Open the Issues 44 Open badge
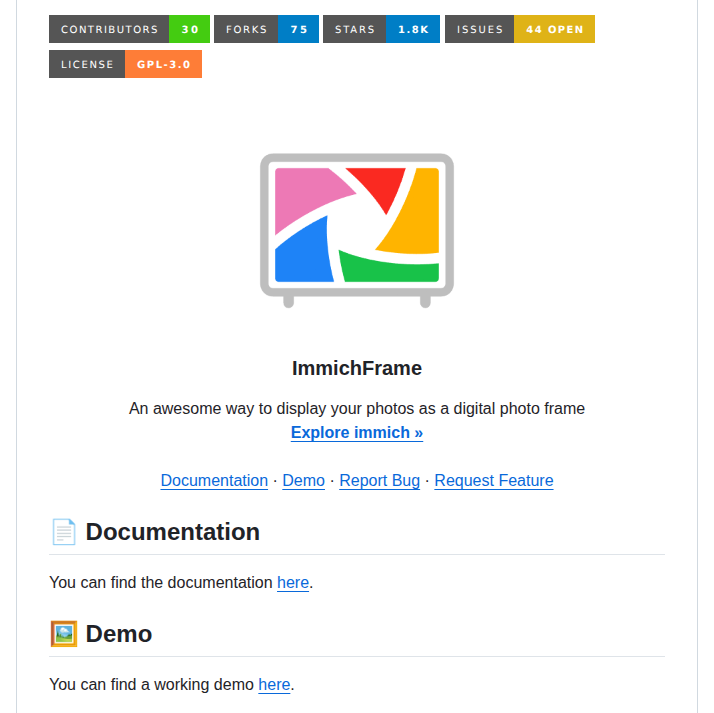The width and height of the screenshot is (714, 713). pyautogui.click(x=520, y=29)
